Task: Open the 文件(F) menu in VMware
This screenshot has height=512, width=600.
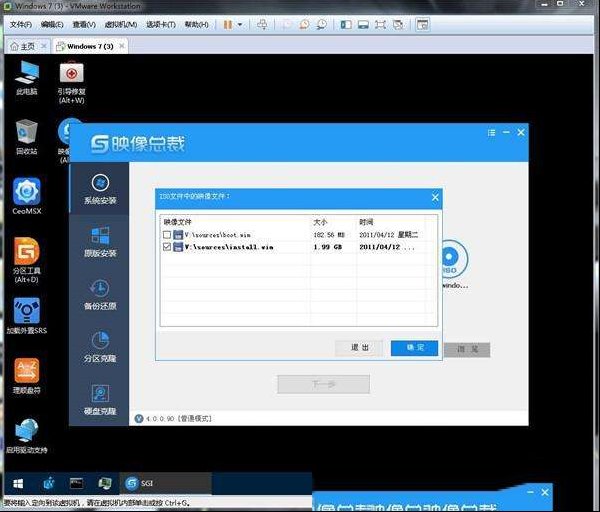Action: [21, 25]
